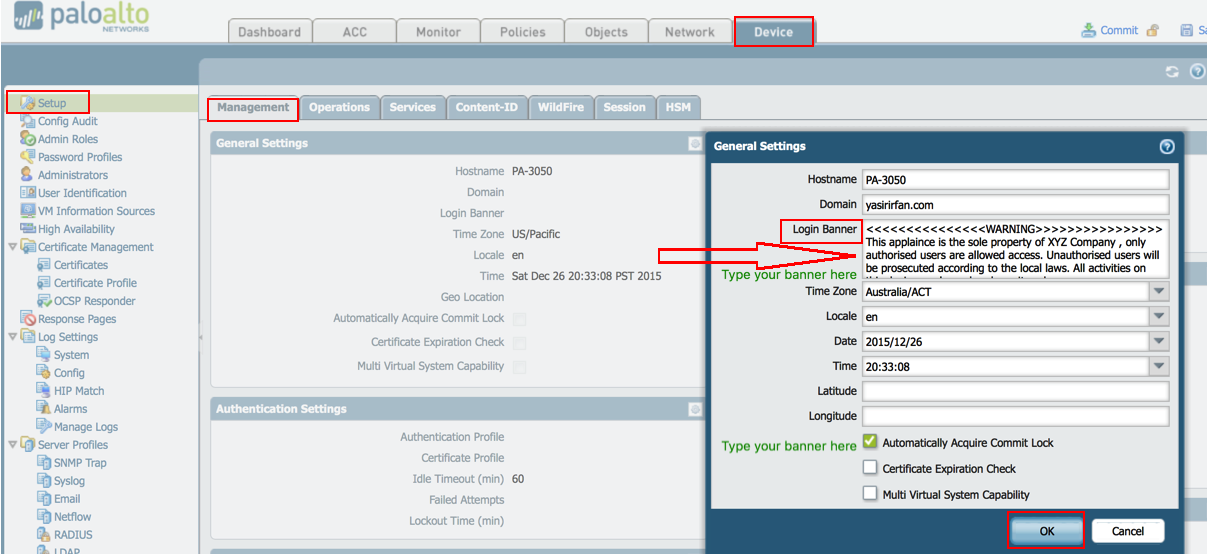
Task: Cancel the General Settings dialog
Action: click(x=1128, y=531)
